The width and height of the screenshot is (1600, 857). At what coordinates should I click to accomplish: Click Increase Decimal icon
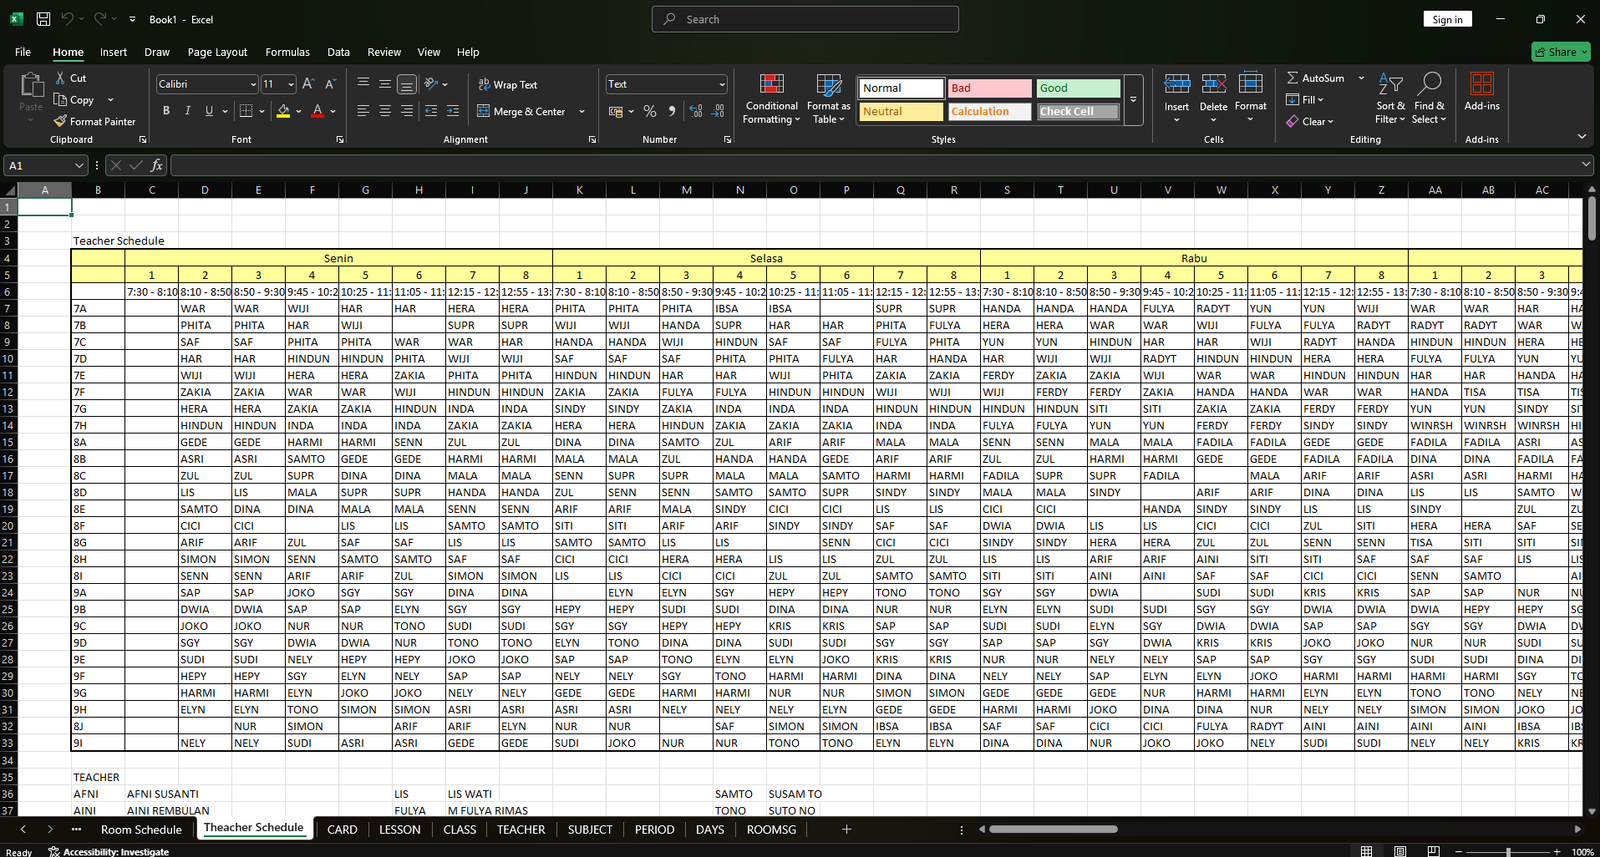coord(696,111)
